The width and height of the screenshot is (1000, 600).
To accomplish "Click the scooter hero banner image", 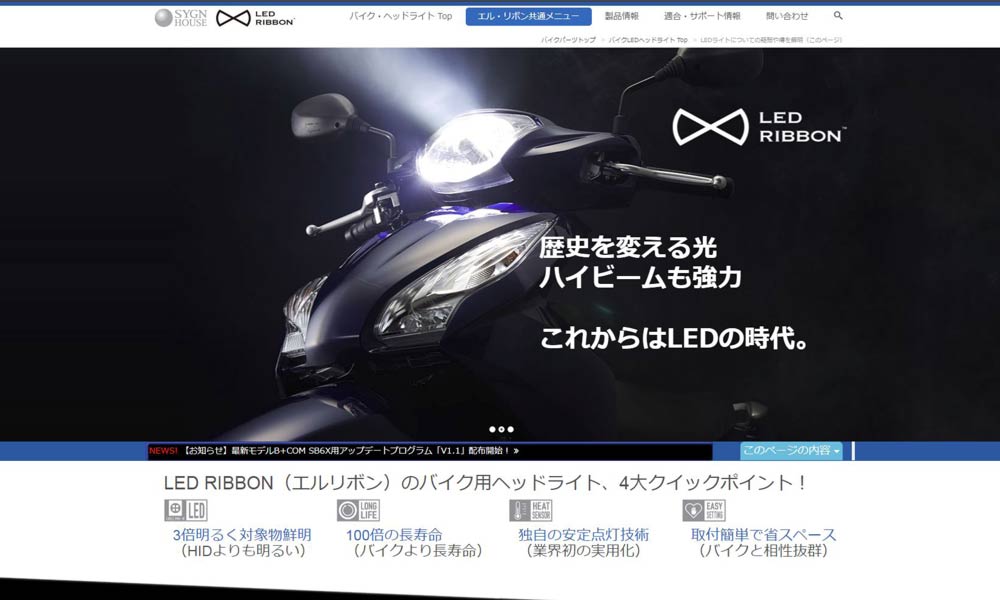I will [500, 244].
